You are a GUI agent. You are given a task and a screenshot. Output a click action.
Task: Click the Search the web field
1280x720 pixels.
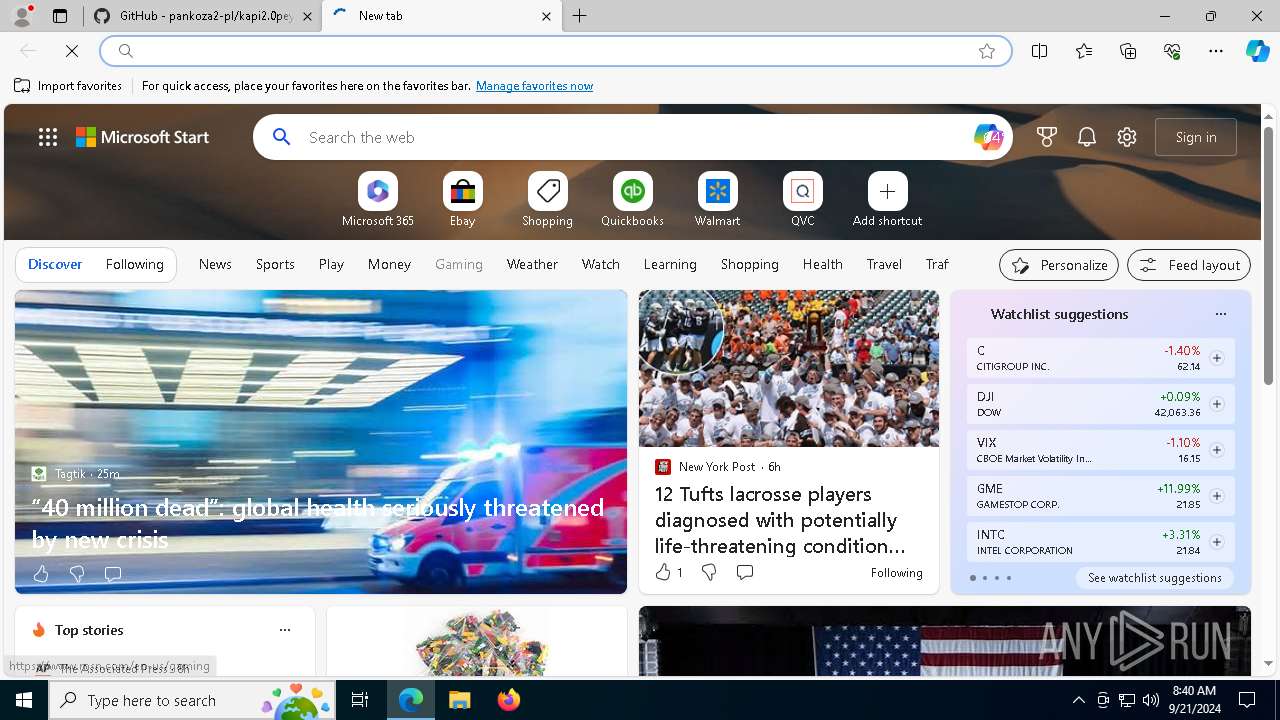tap(633, 137)
